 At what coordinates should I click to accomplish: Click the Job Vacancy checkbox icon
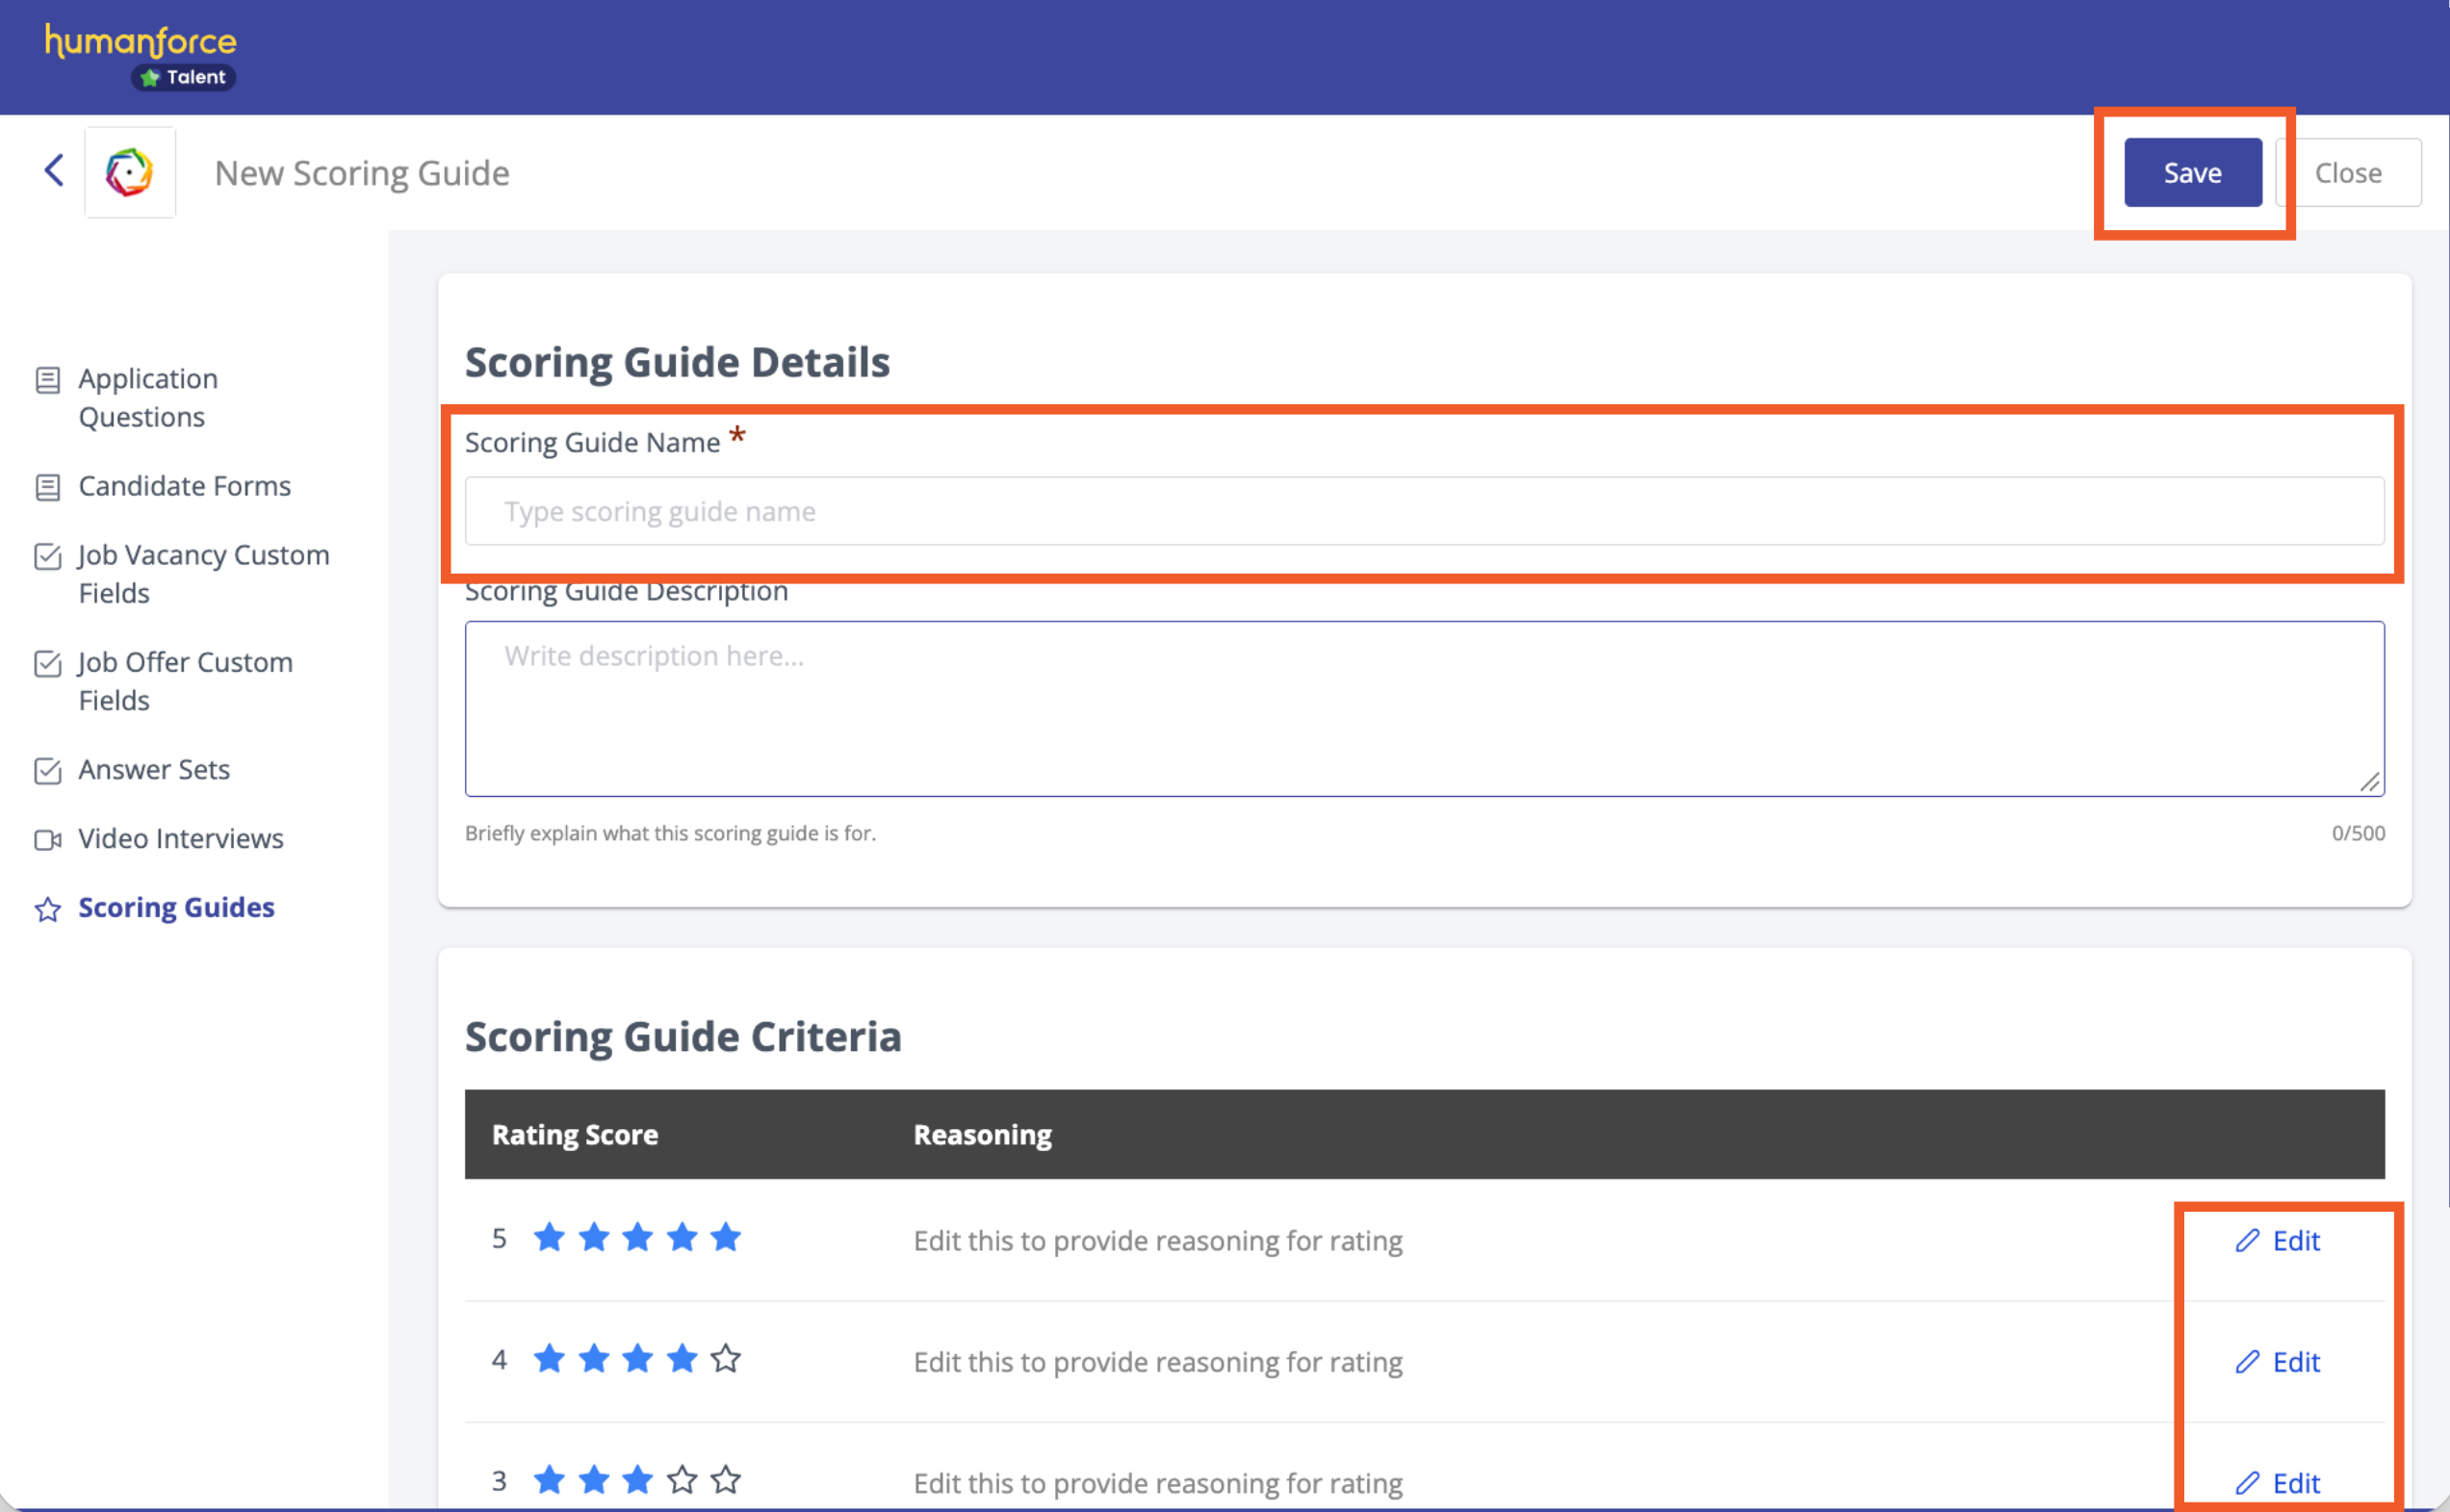pyautogui.click(x=47, y=556)
